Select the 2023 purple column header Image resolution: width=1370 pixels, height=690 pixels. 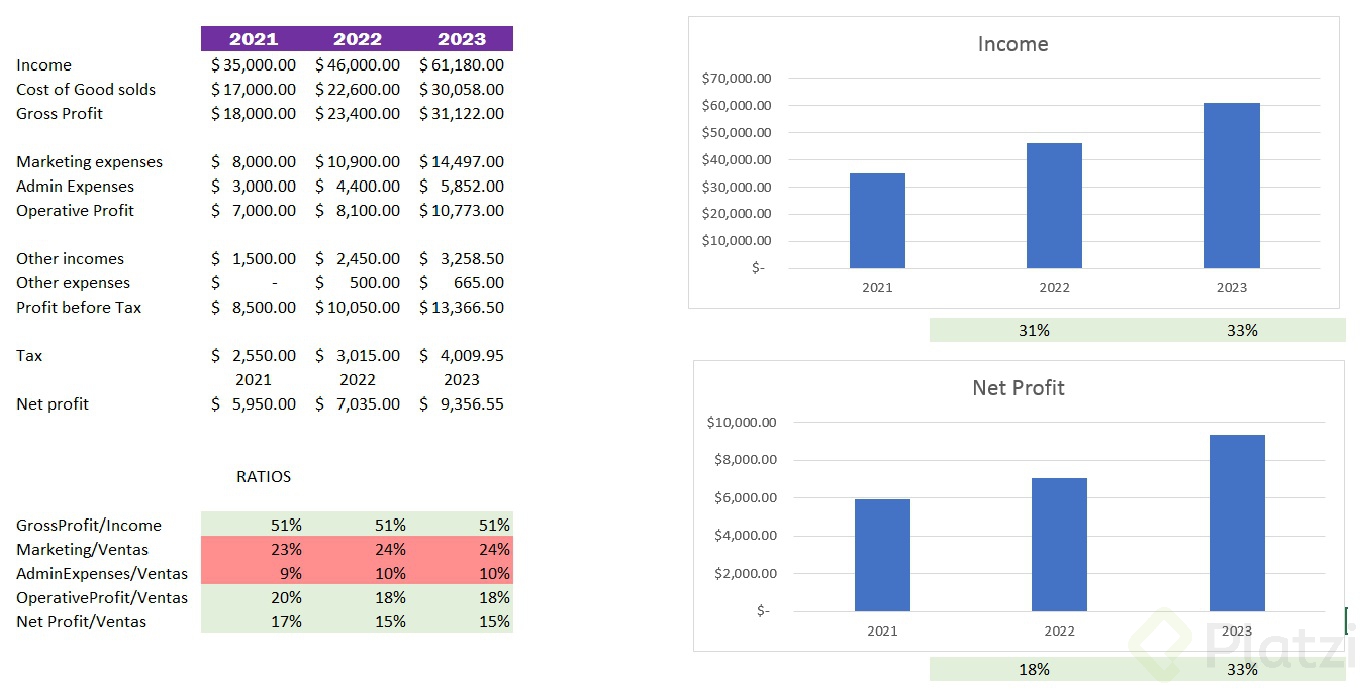[x=461, y=39]
